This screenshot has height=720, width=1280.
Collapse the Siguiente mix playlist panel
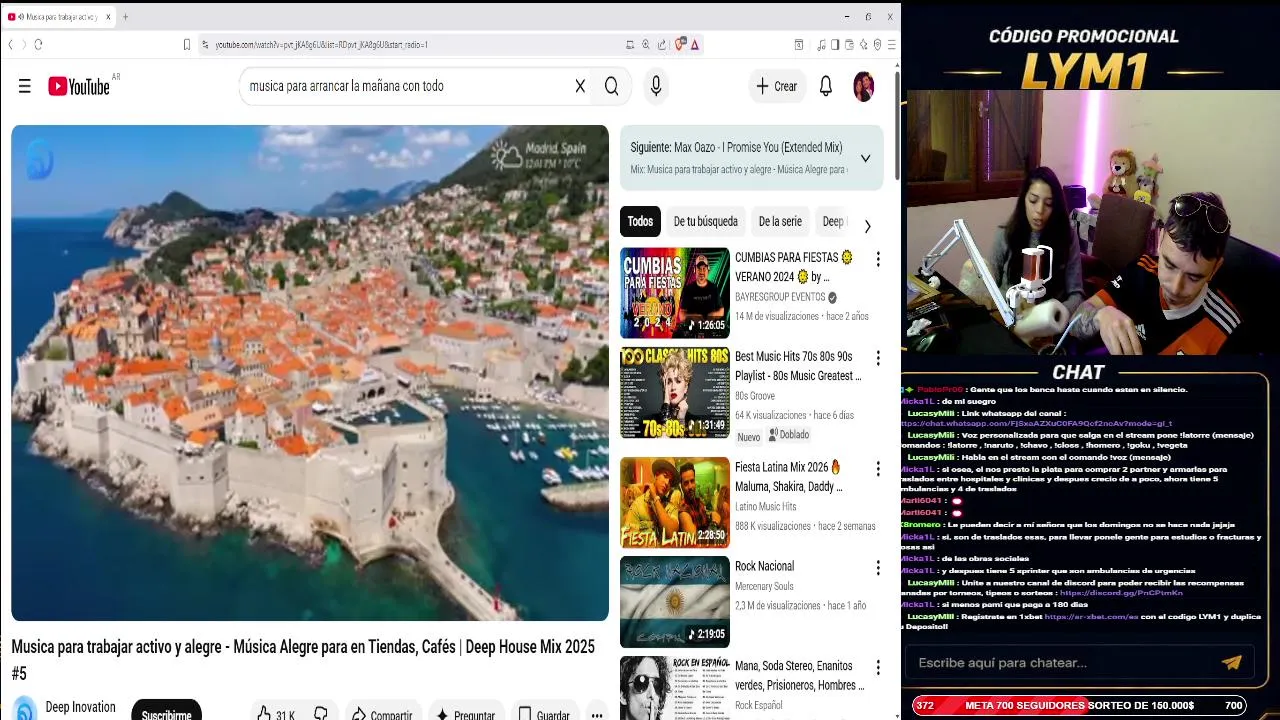tap(865, 158)
